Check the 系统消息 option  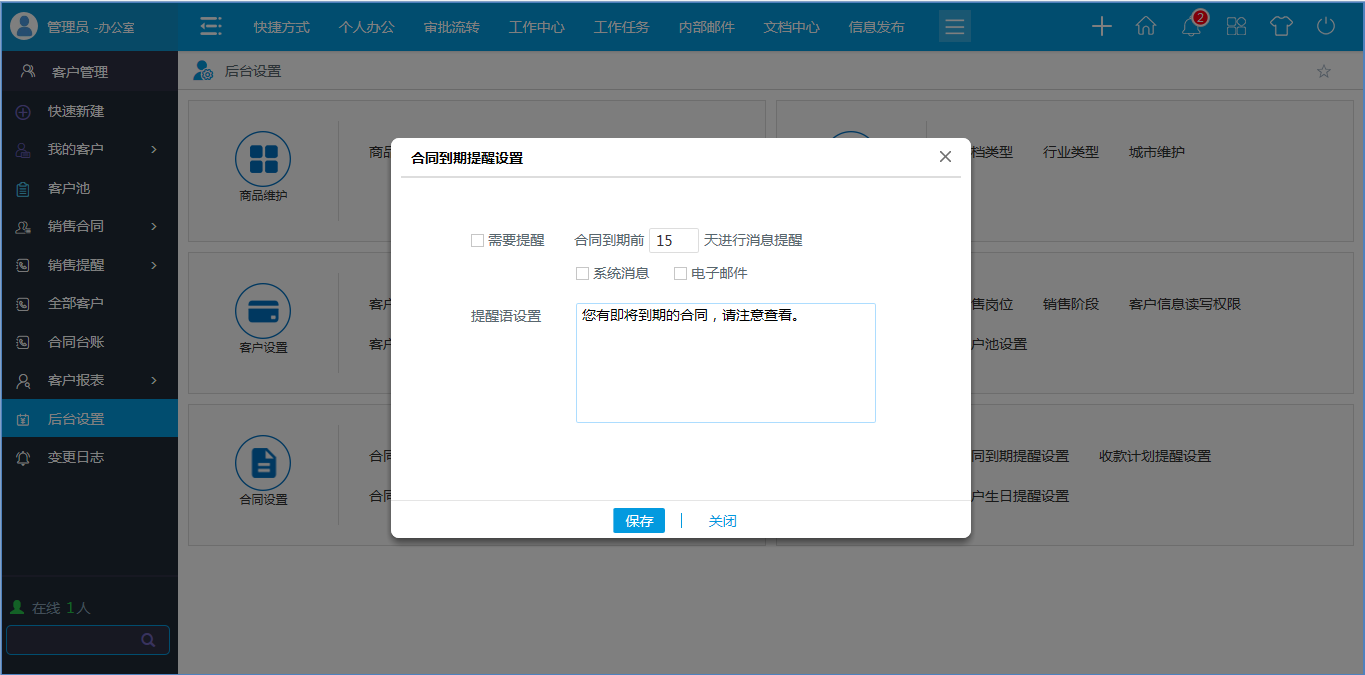pos(583,274)
